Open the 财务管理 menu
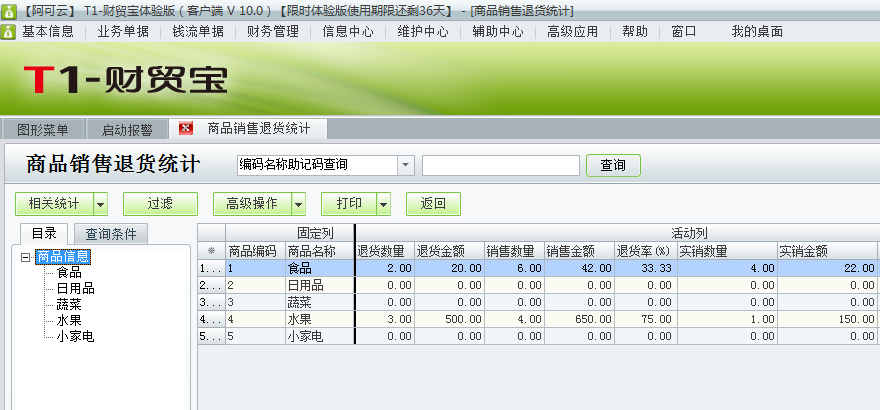880x410 pixels. click(x=273, y=32)
